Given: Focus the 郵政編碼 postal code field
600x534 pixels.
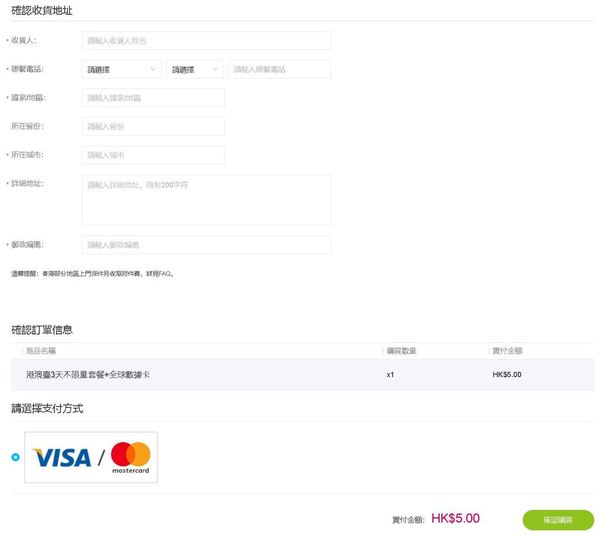Looking at the screenshot, I should 206,245.
